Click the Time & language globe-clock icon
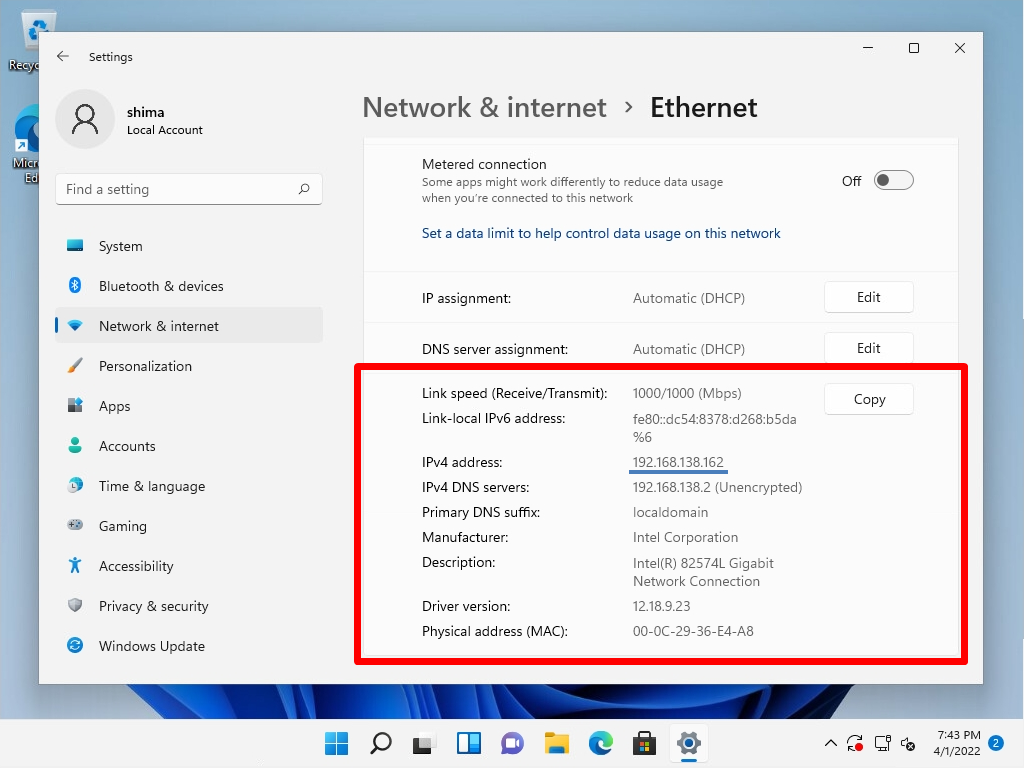Image resolution: width=1024 pixels, height=768 pixels. tap(75, 485)
